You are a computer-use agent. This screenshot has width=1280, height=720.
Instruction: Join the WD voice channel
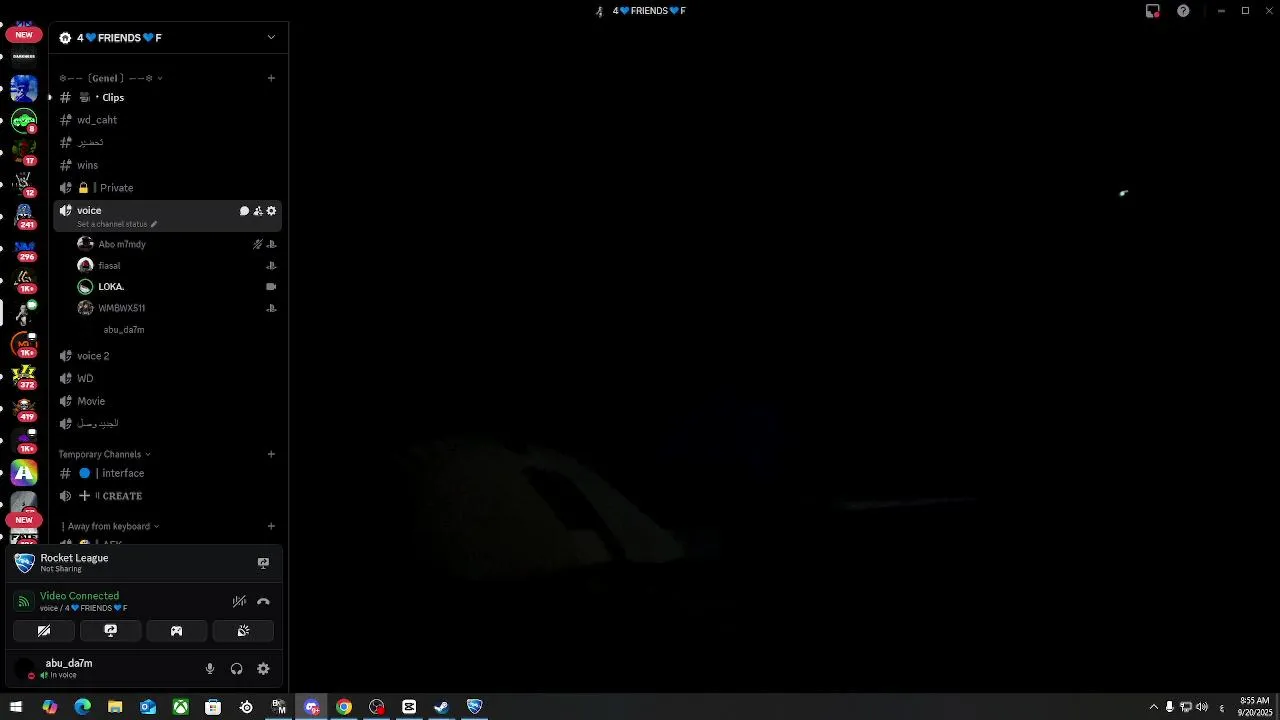pyautogui.click(x=168, y=379)
